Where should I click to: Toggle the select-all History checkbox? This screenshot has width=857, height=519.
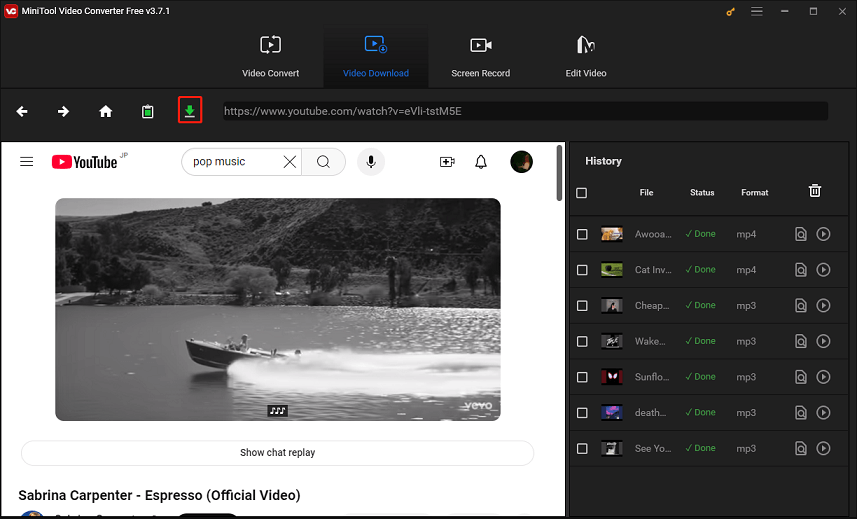pyautogui.click(x=582, y=193)
